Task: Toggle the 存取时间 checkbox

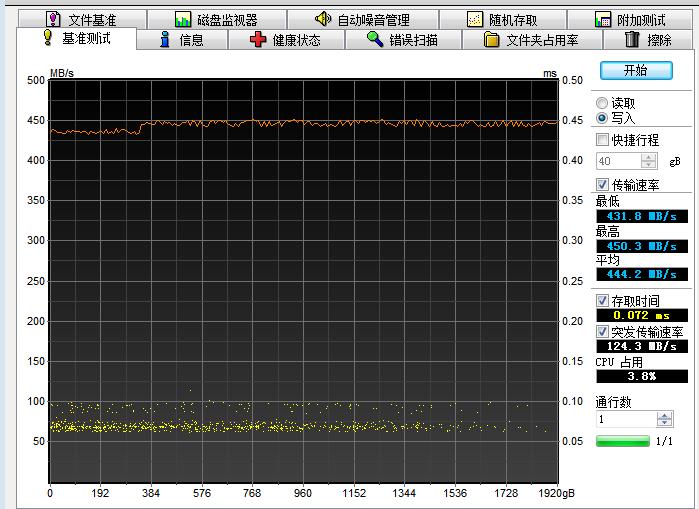Action: pyautogui.click(x=602, y=301)
